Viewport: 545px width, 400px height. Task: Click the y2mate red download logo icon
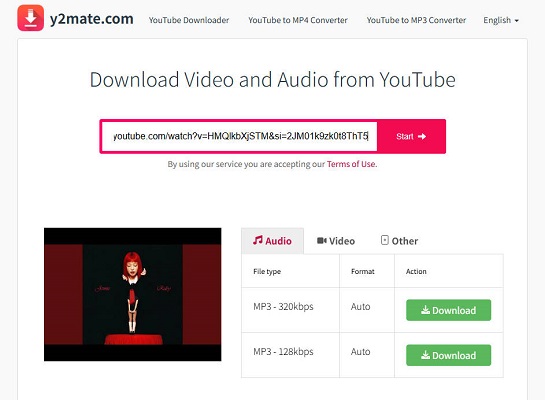click(31, 18)
